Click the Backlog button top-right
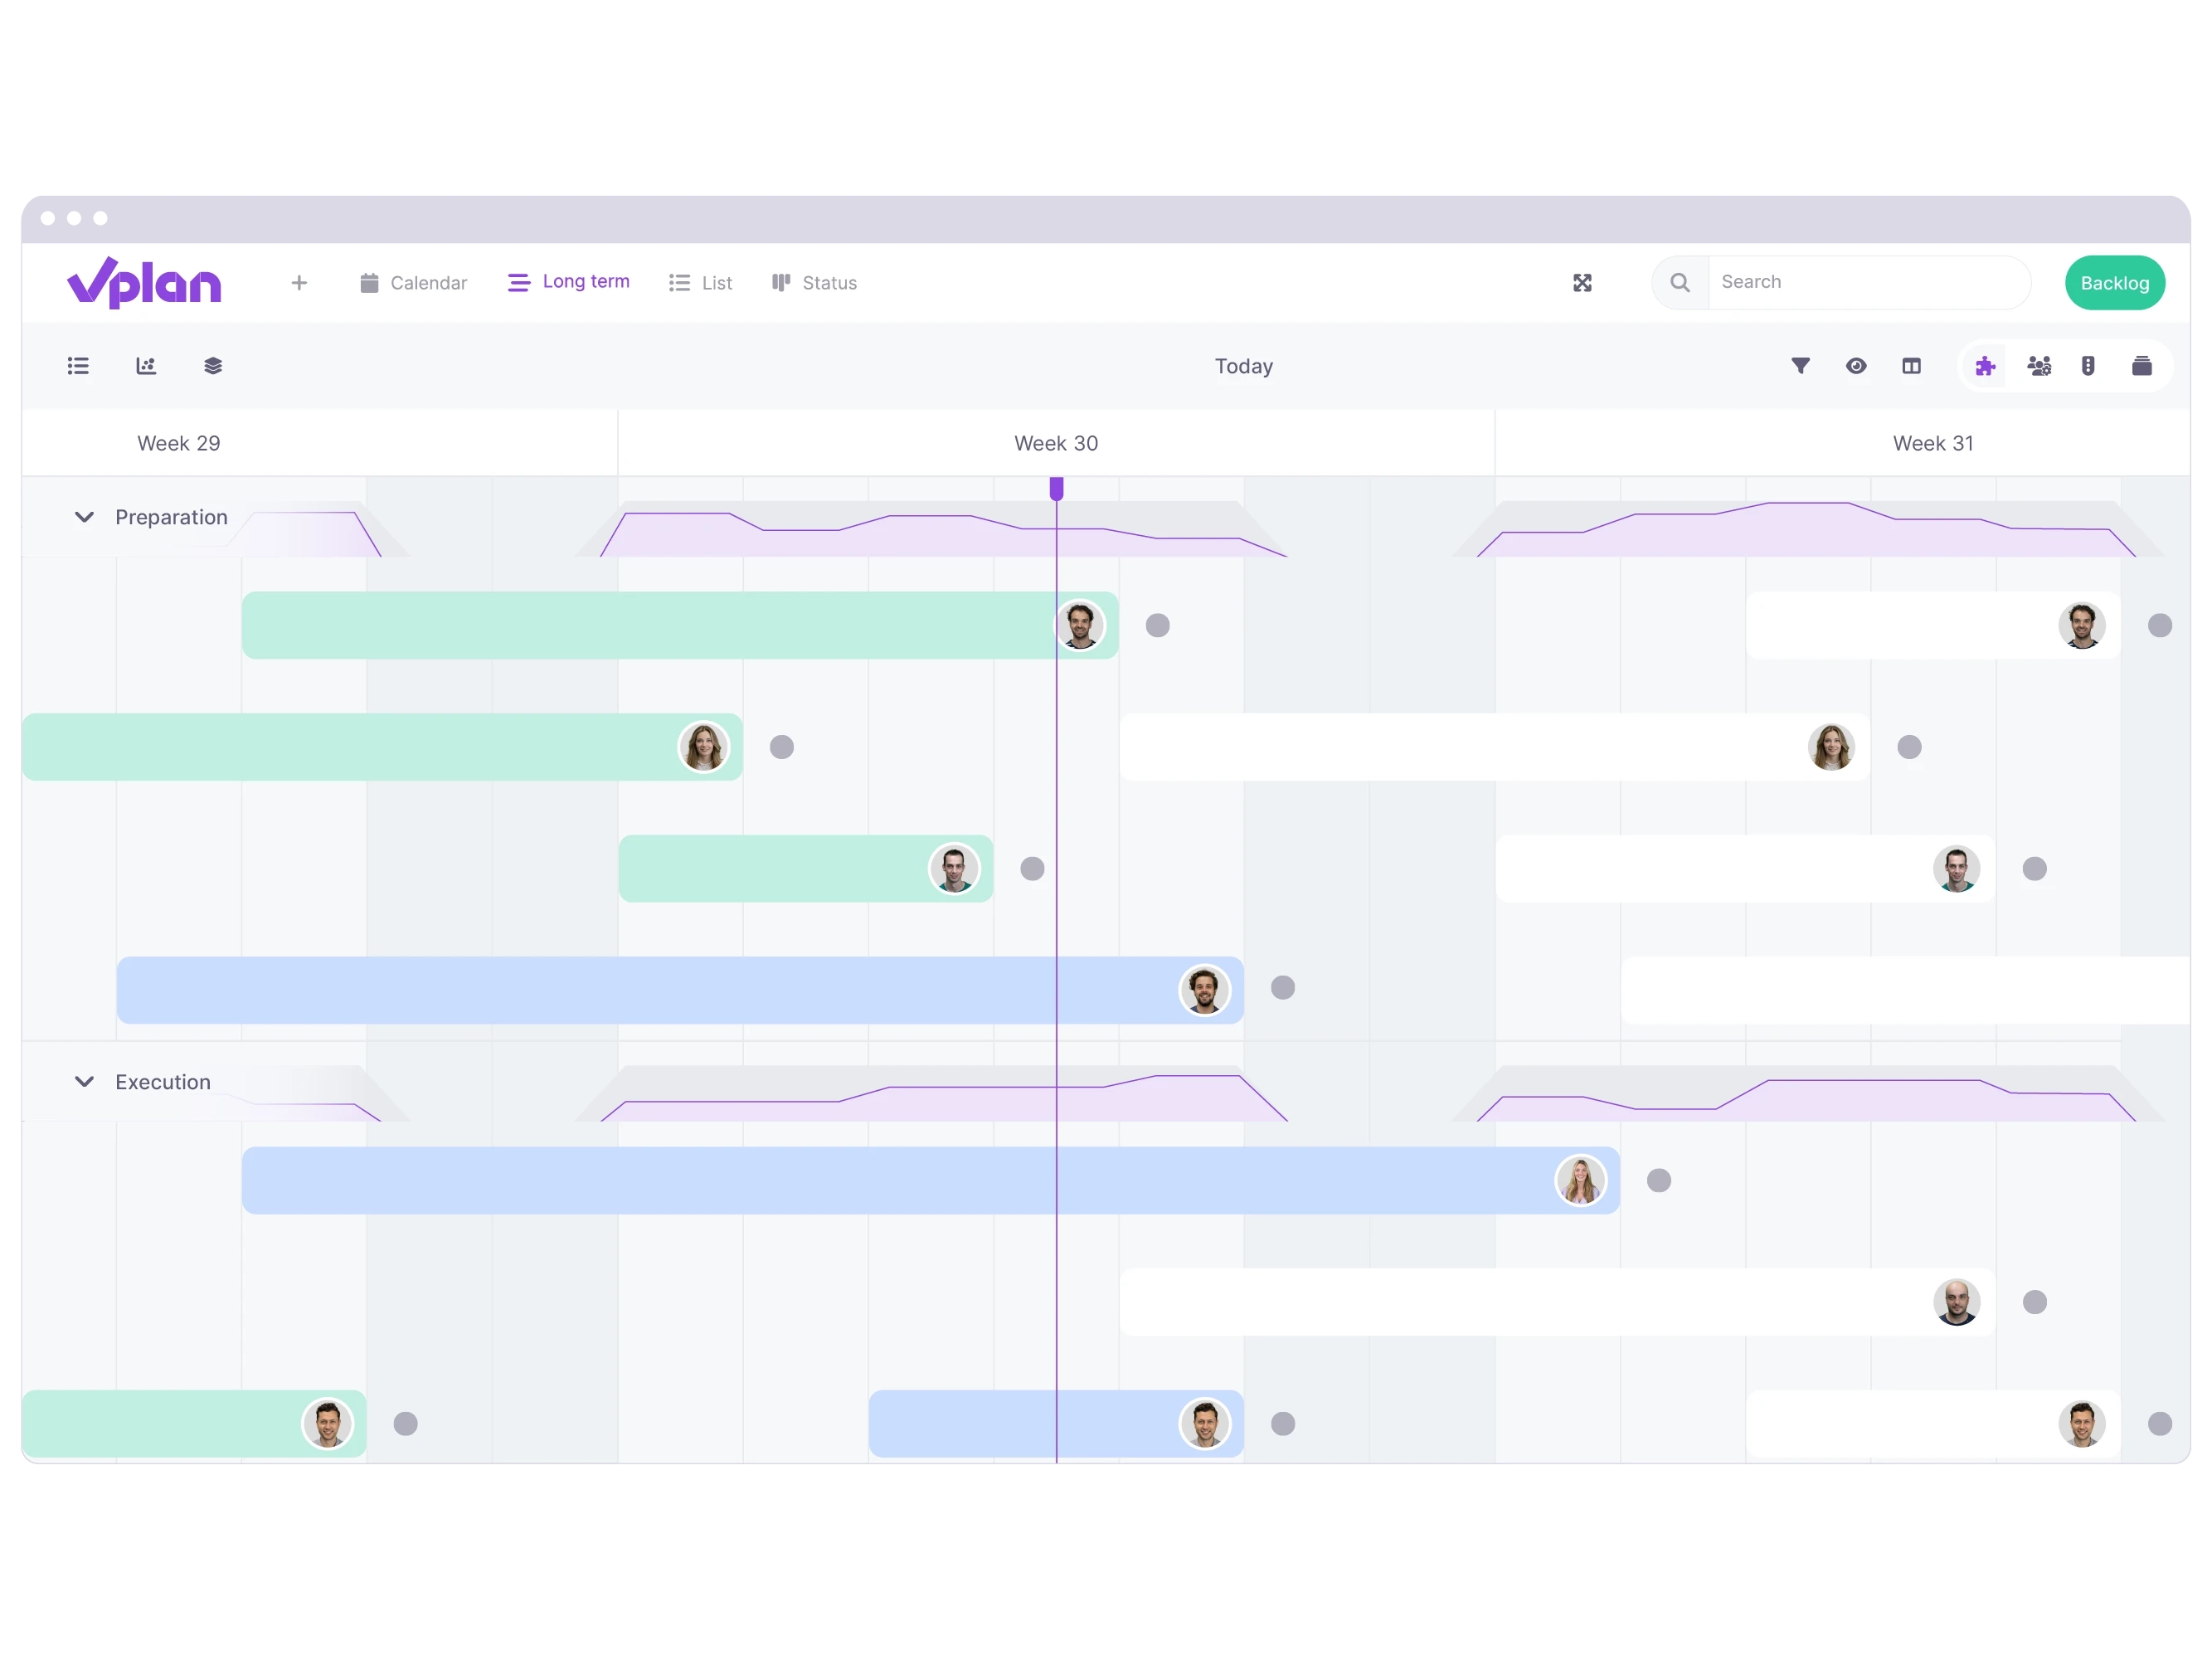2212x1660 pixels. click(x=2114, y=280)
